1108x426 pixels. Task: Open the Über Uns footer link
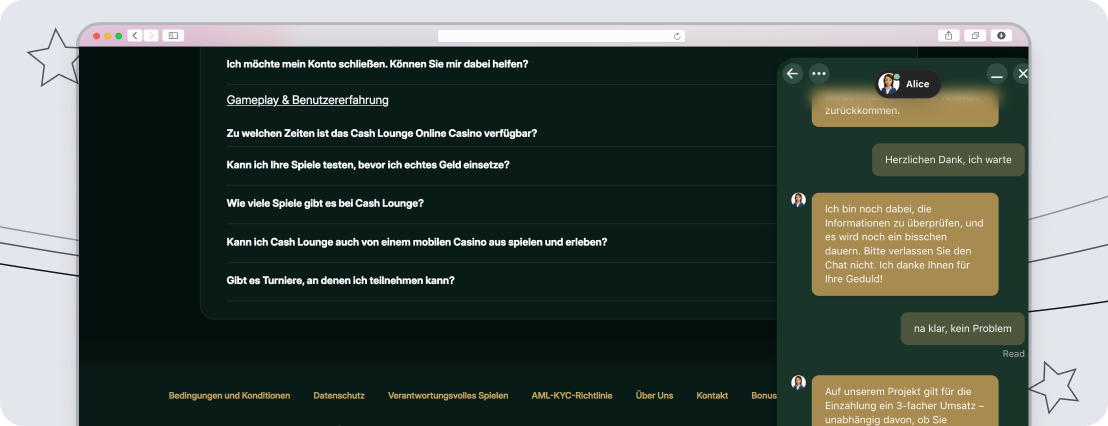coord(654,396)
